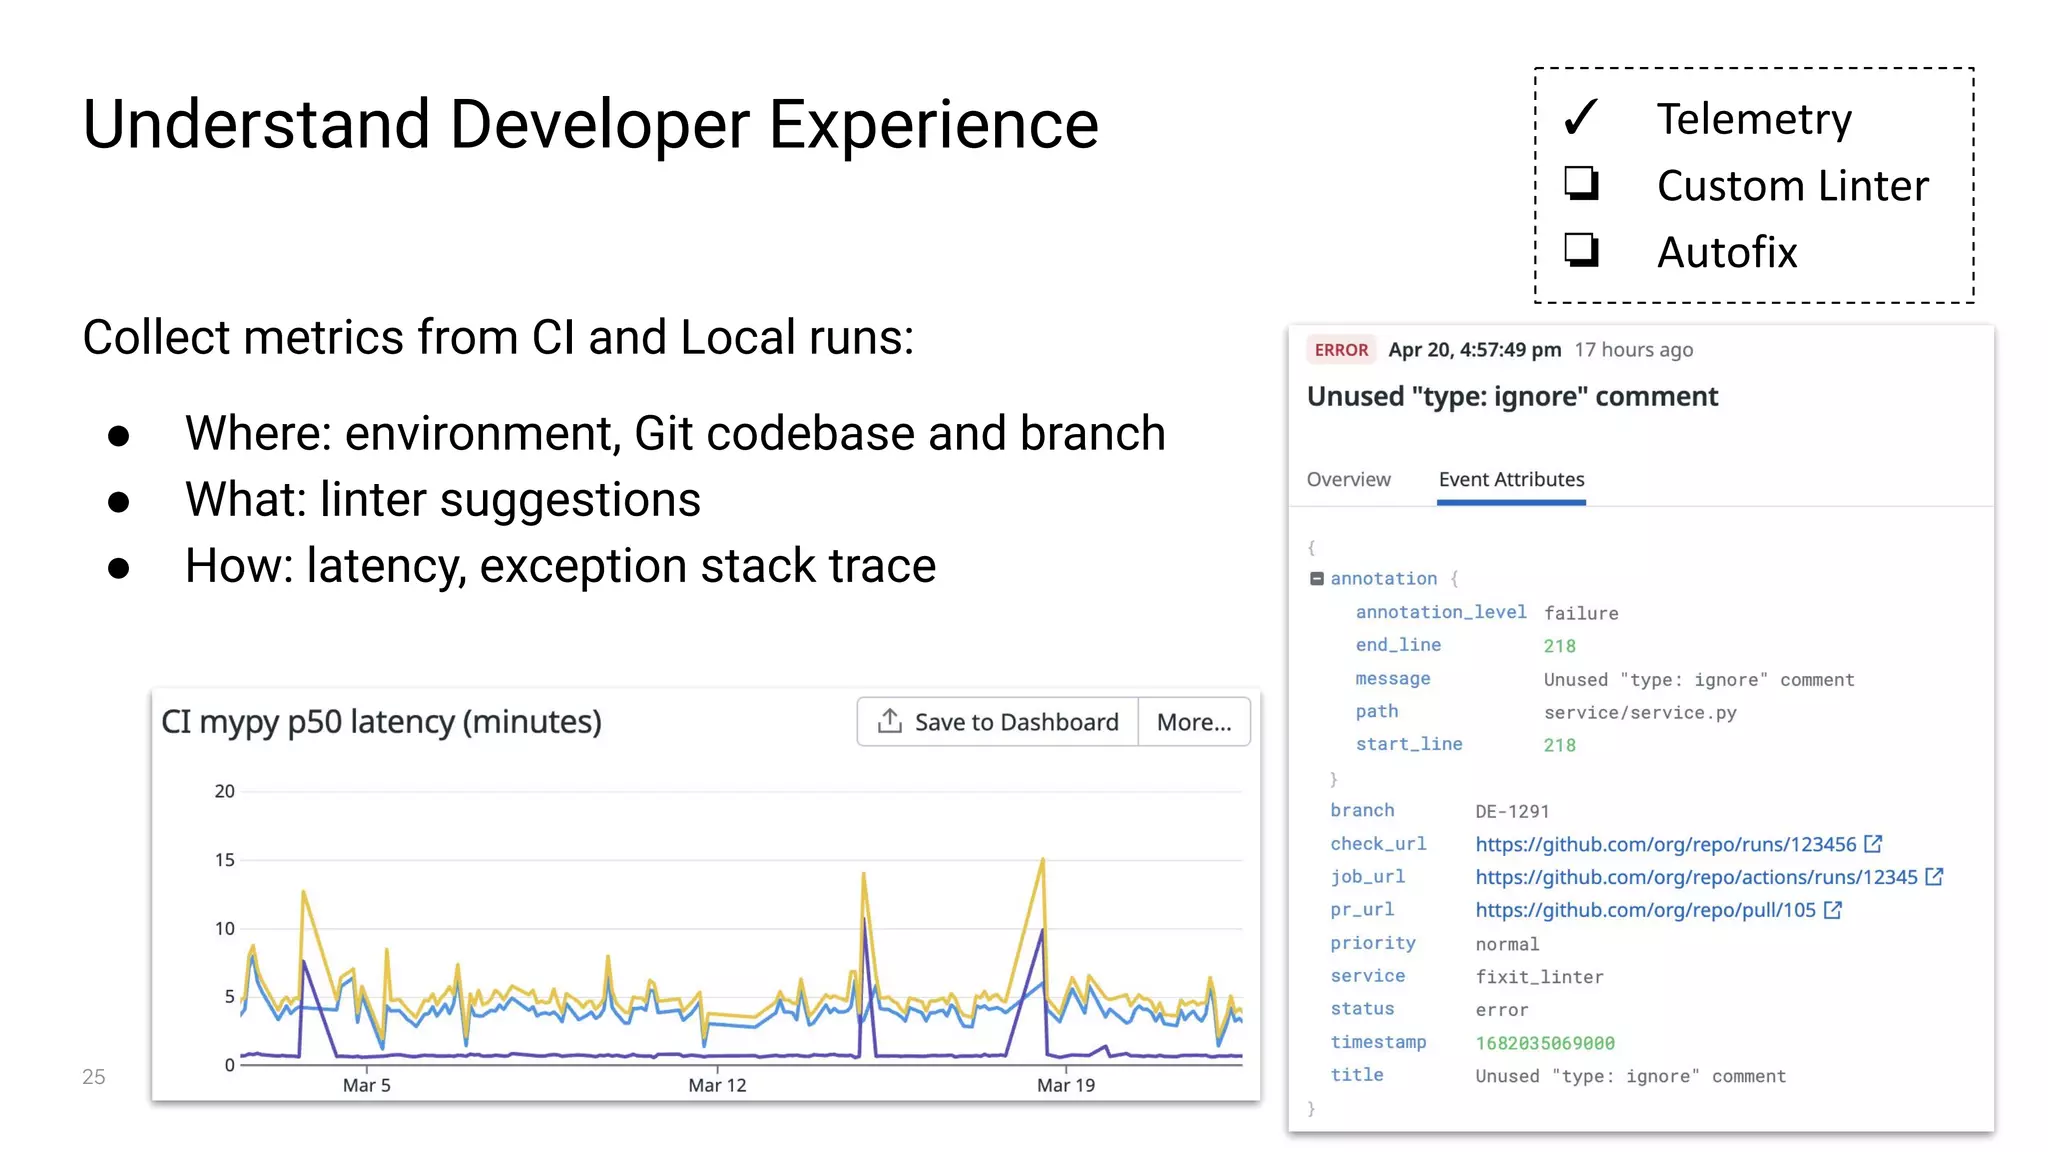This screenshot has width=2048, height=1152.
Task: Click the '17 hours ago' relative time
Action: coord(1633,350)
